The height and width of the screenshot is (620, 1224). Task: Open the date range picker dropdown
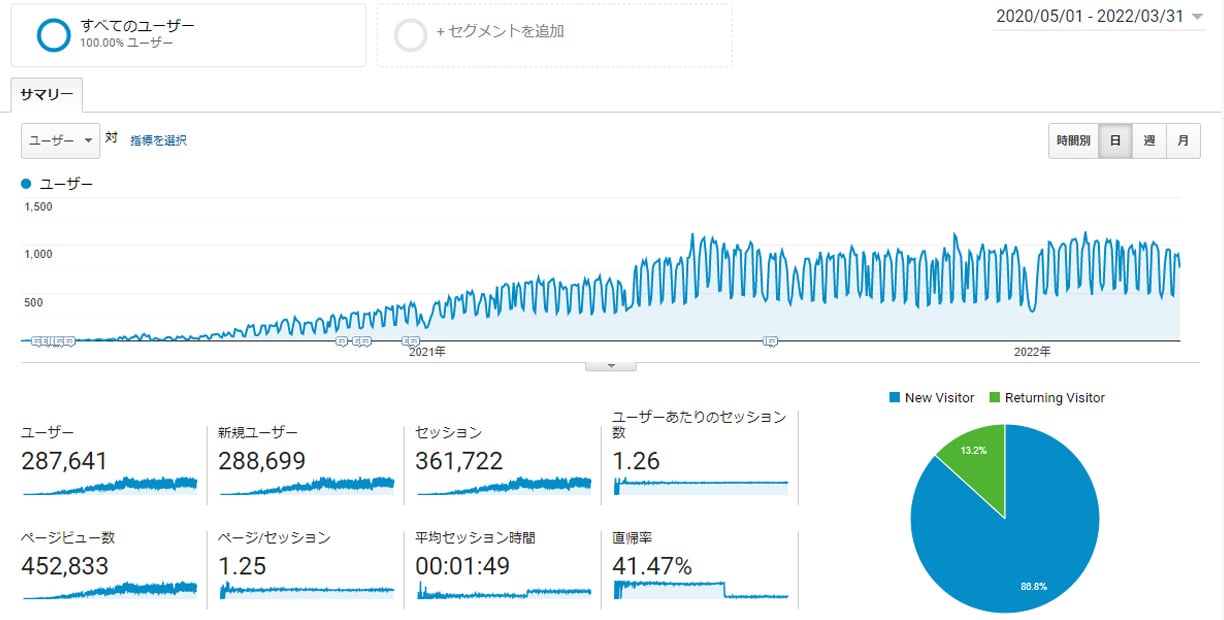(x=1097, y=16)
